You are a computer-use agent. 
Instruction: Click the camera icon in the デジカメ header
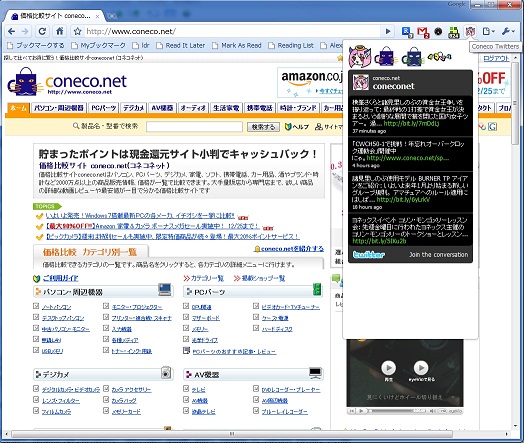(x=166, y=373)
